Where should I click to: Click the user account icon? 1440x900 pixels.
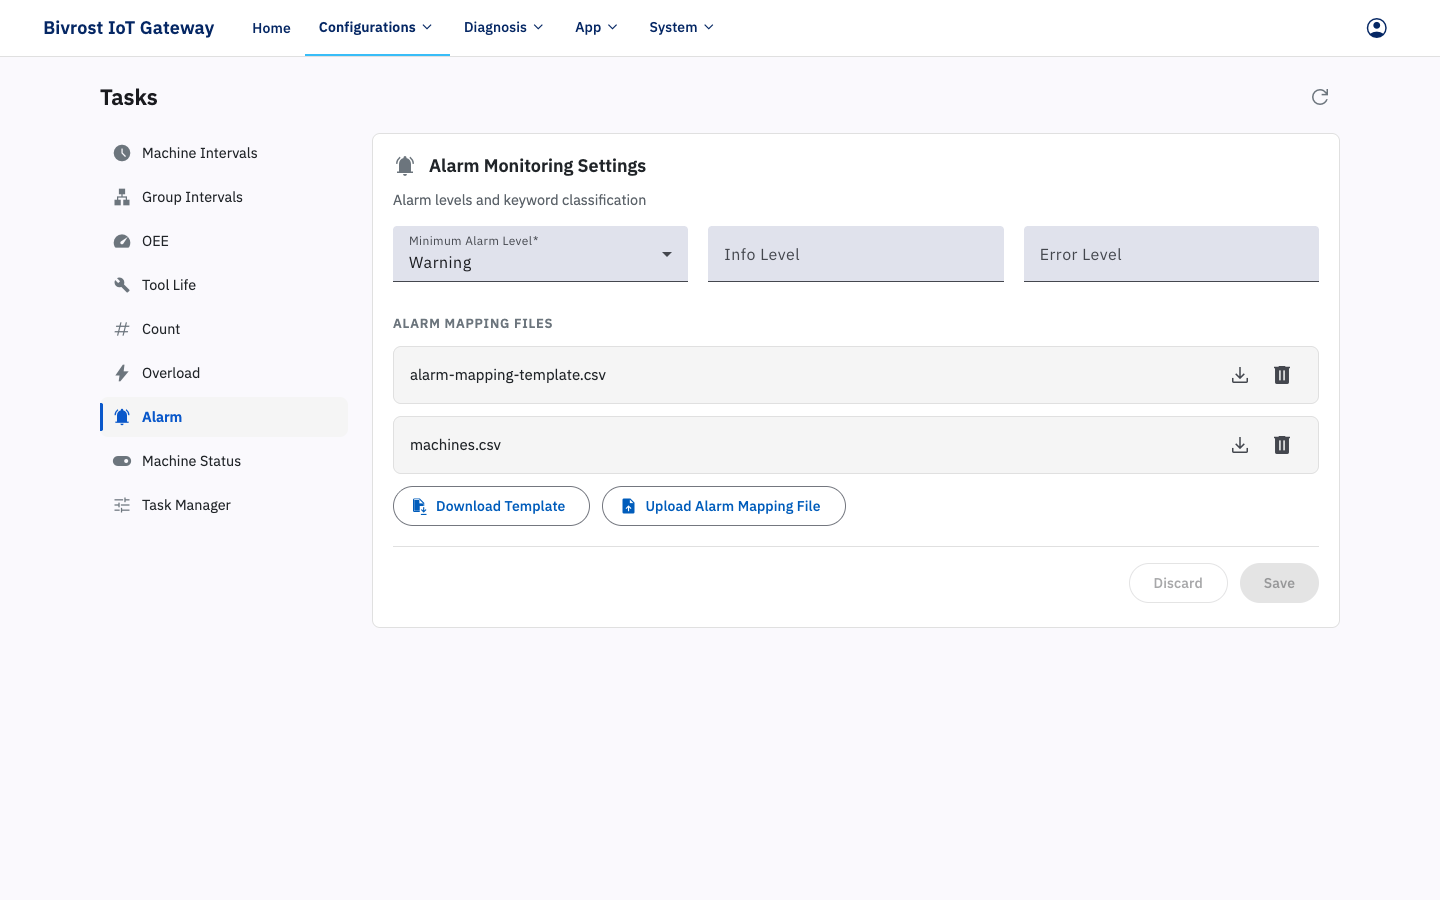(1376, 28)
